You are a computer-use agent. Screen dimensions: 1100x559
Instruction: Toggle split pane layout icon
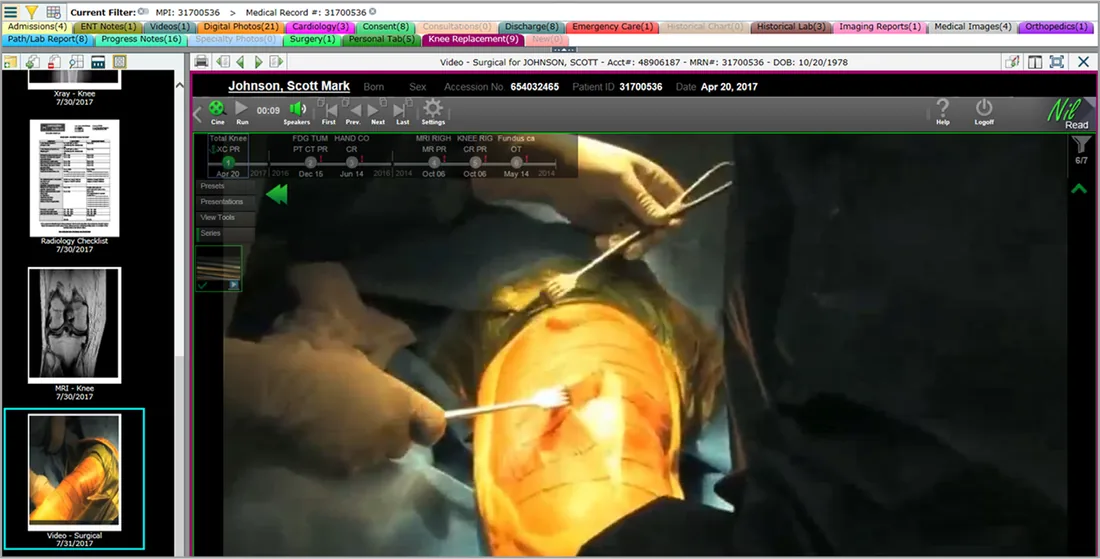[x=1035, y=62]
